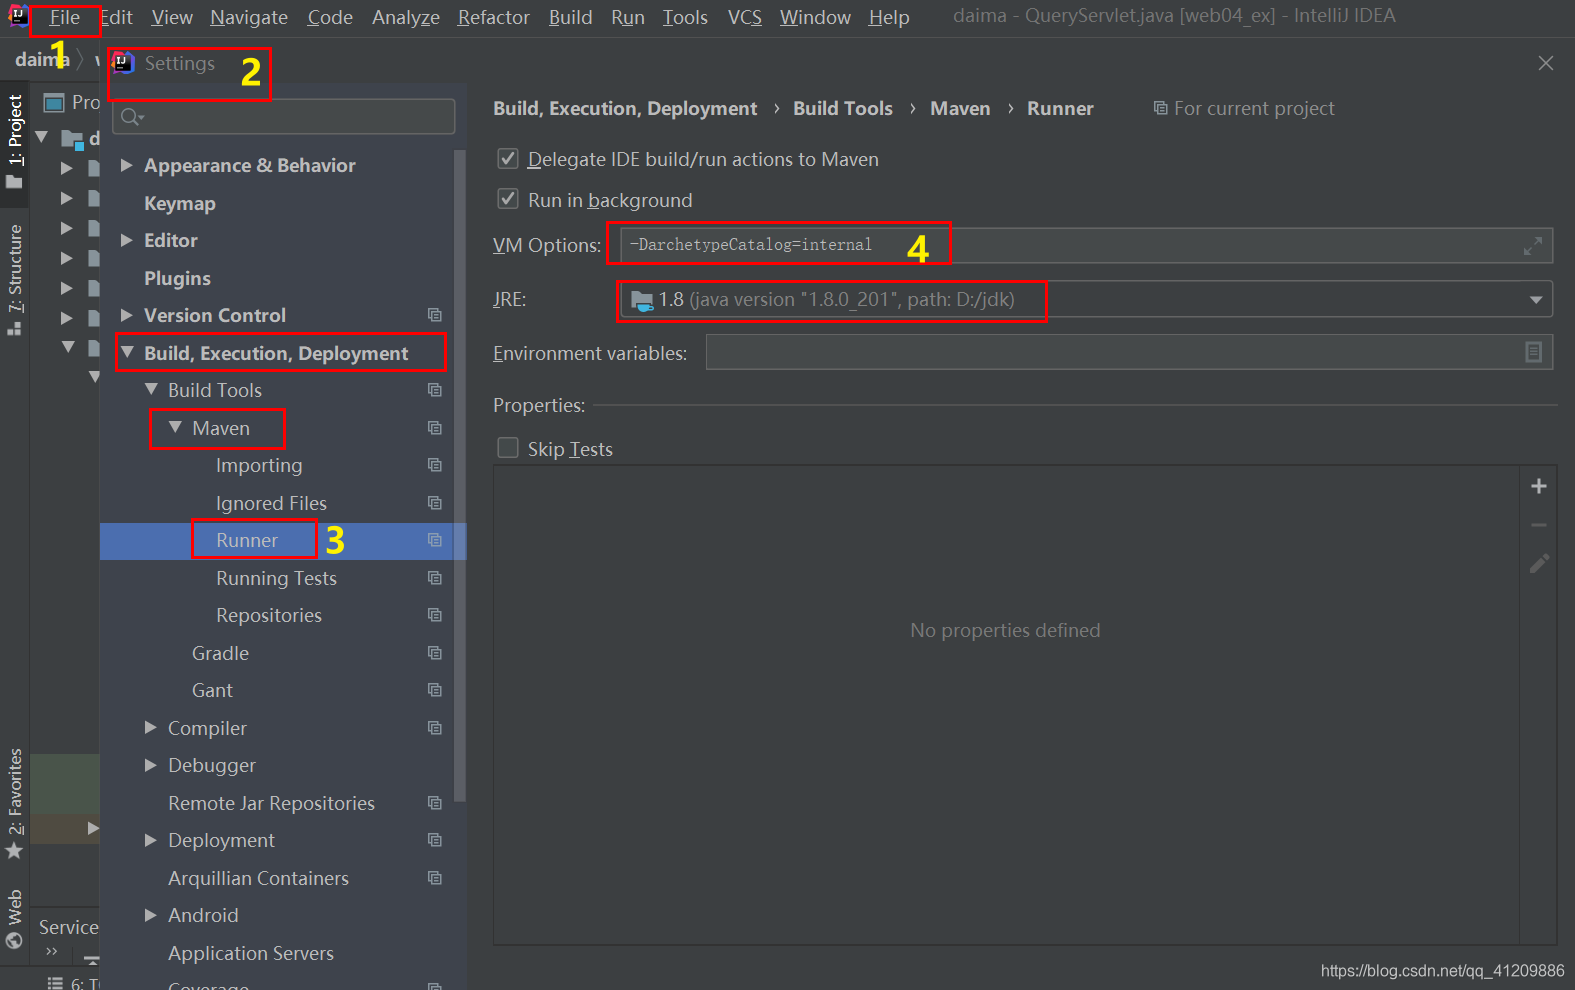Open the Project tool window tab
The height and width of the screenshot is (990, 1575).
[14, 140]
